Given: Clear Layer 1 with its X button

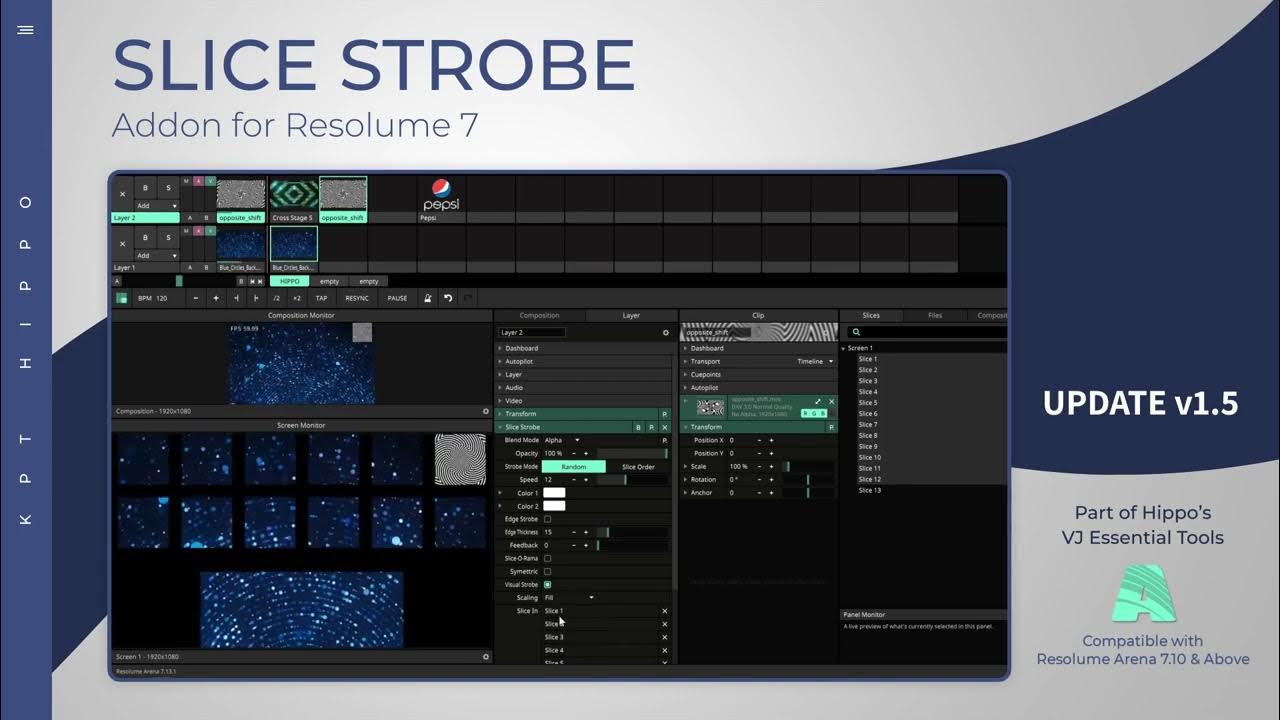Looking at the screenshot, I should click(x=123, y=243).
